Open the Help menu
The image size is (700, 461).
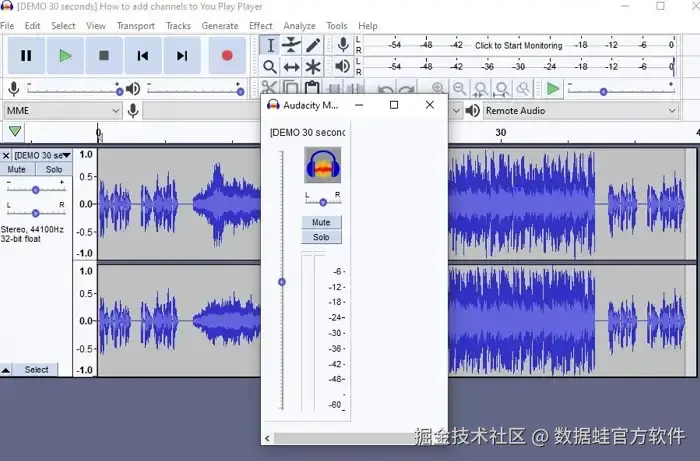click(x=368, y=26)
